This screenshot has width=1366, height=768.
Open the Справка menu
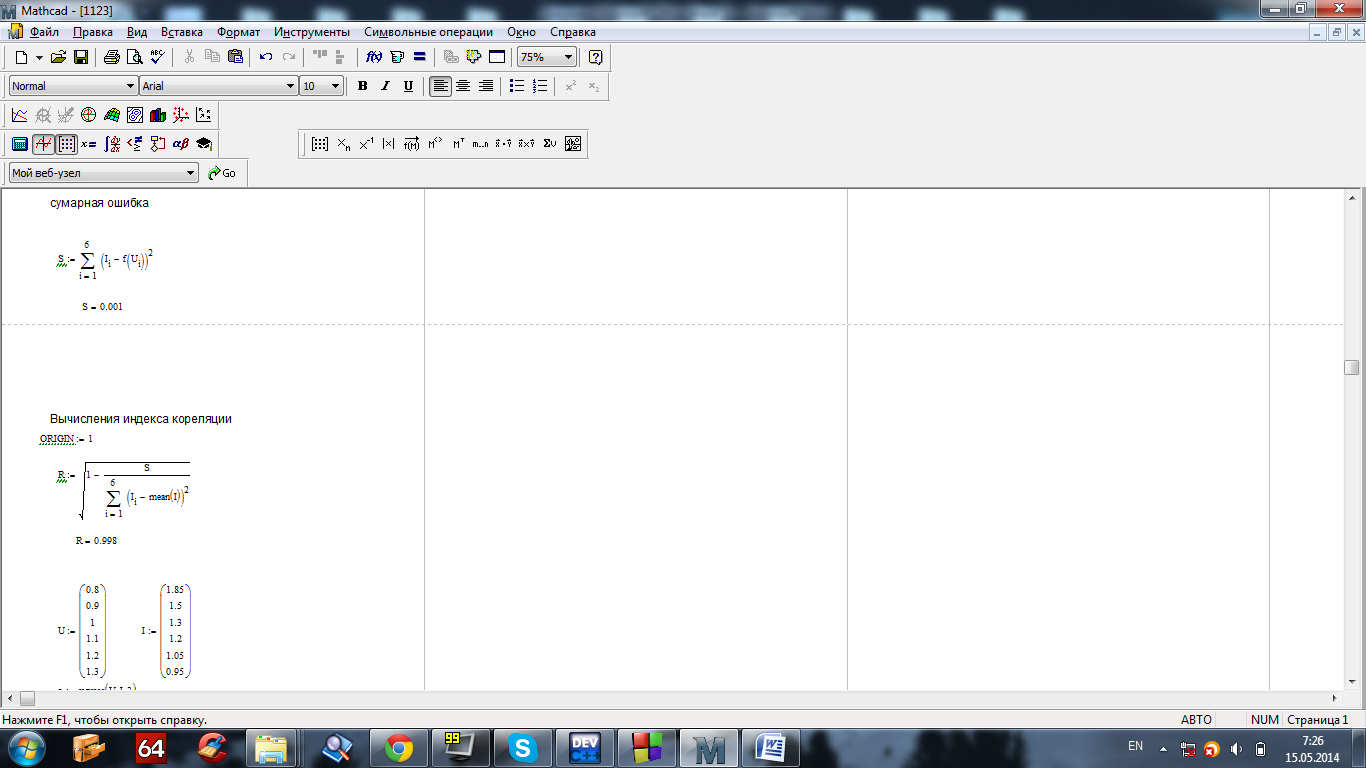point(573,32)
